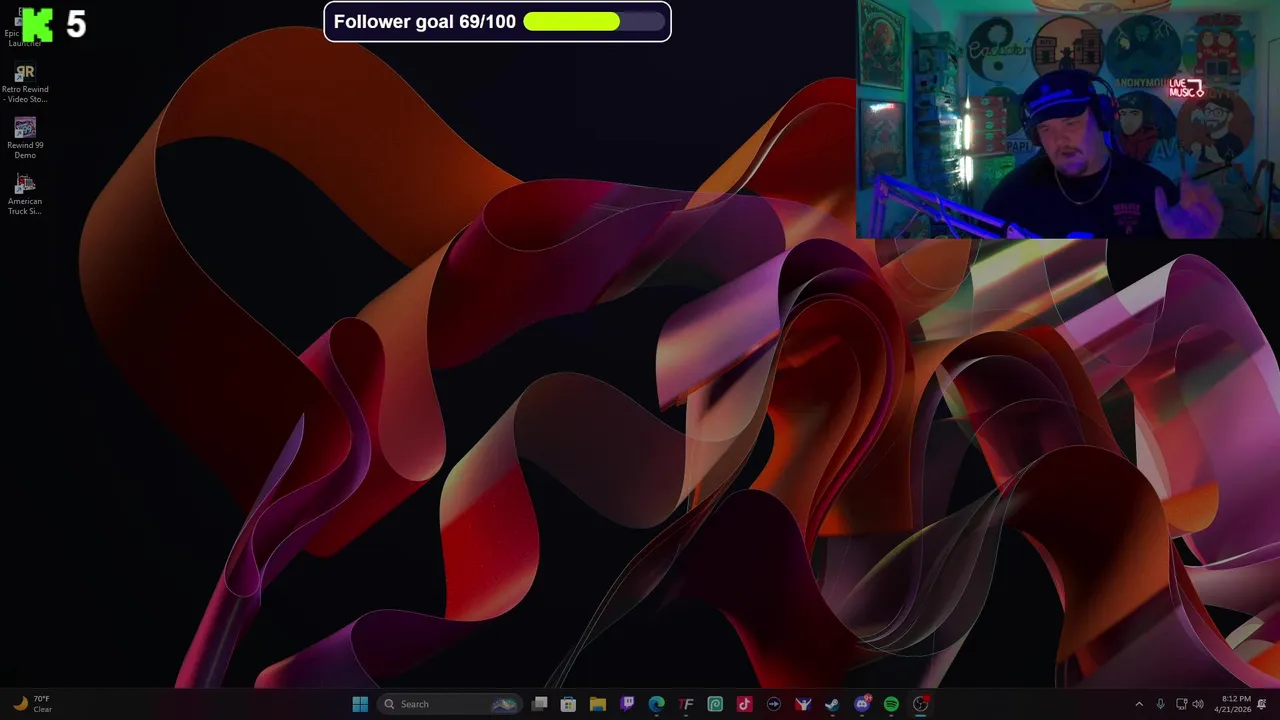The image size is (1280, 720).
Task: Open the notifications bell icon
Action: click(1262, 704)
